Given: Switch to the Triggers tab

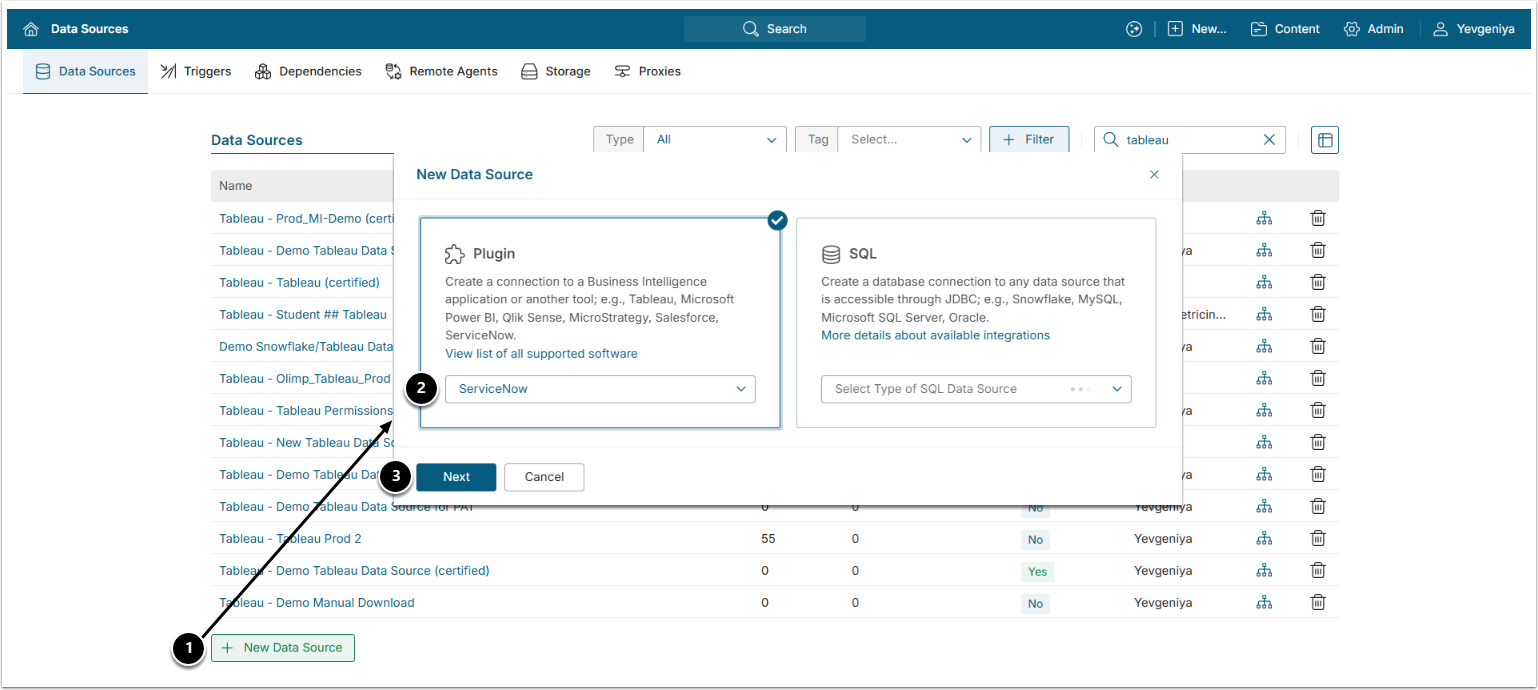Looking at the screenshot, I should tap(196, 71).
